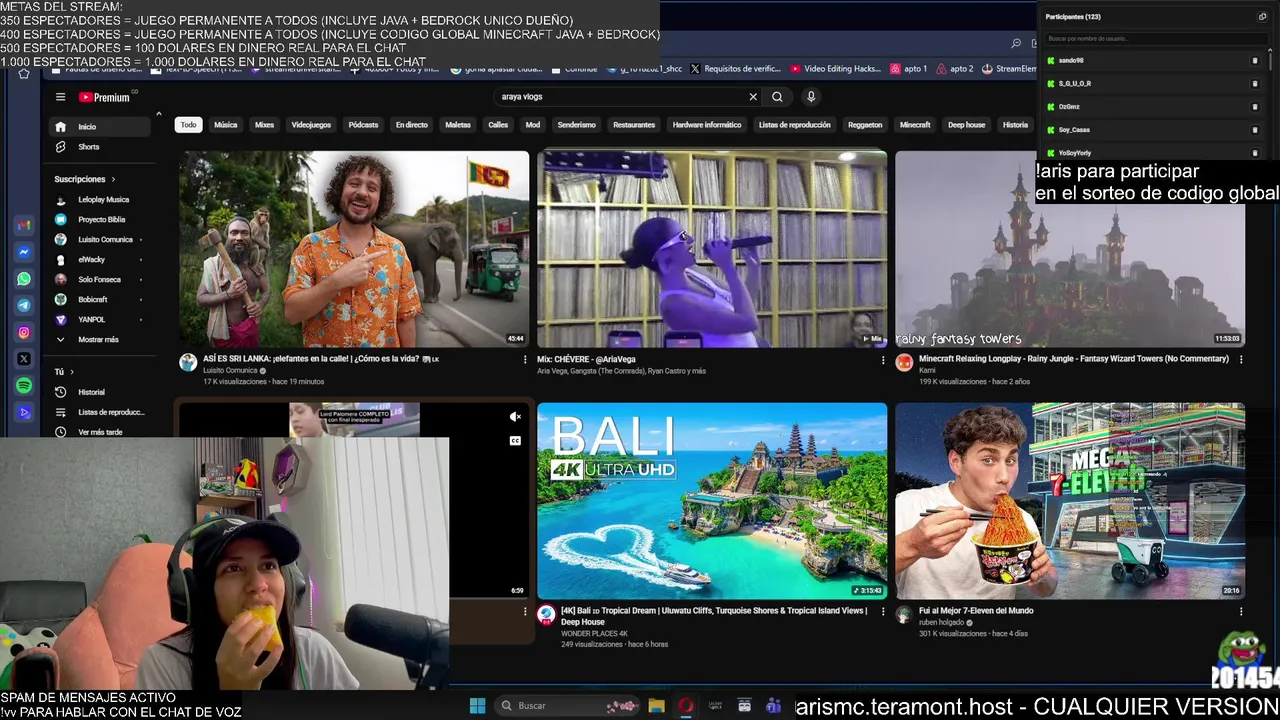This screenshot has height=720, width=1280.
Task: Open Listas de reproducción in sidebar
Action: pos(101,412)
